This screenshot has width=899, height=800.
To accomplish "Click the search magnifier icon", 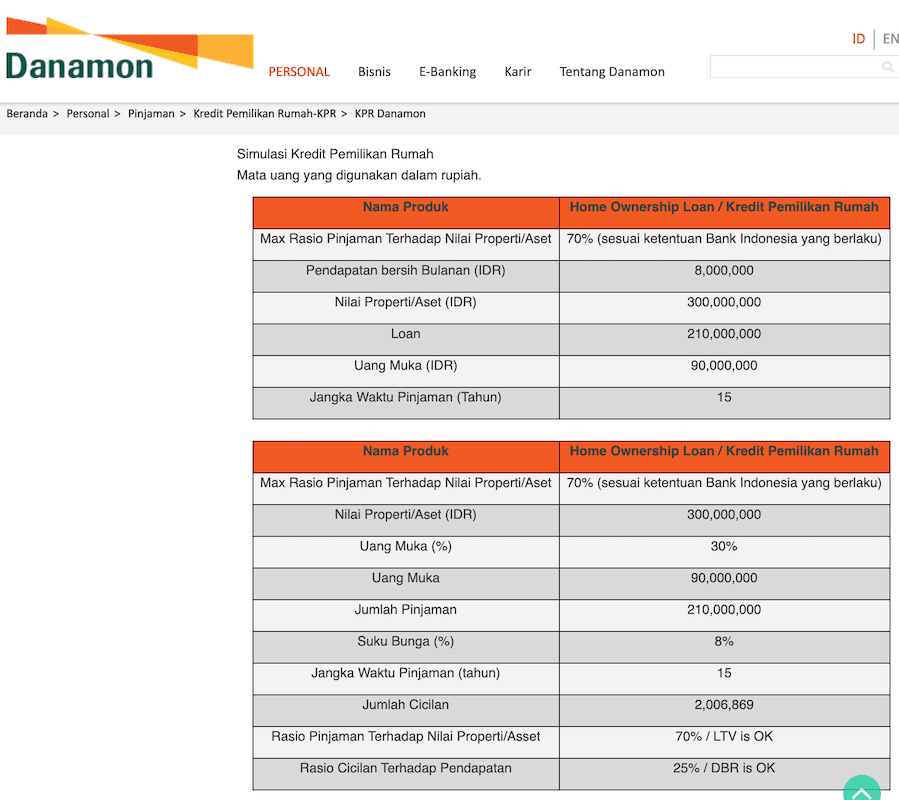I will [888, 66].
